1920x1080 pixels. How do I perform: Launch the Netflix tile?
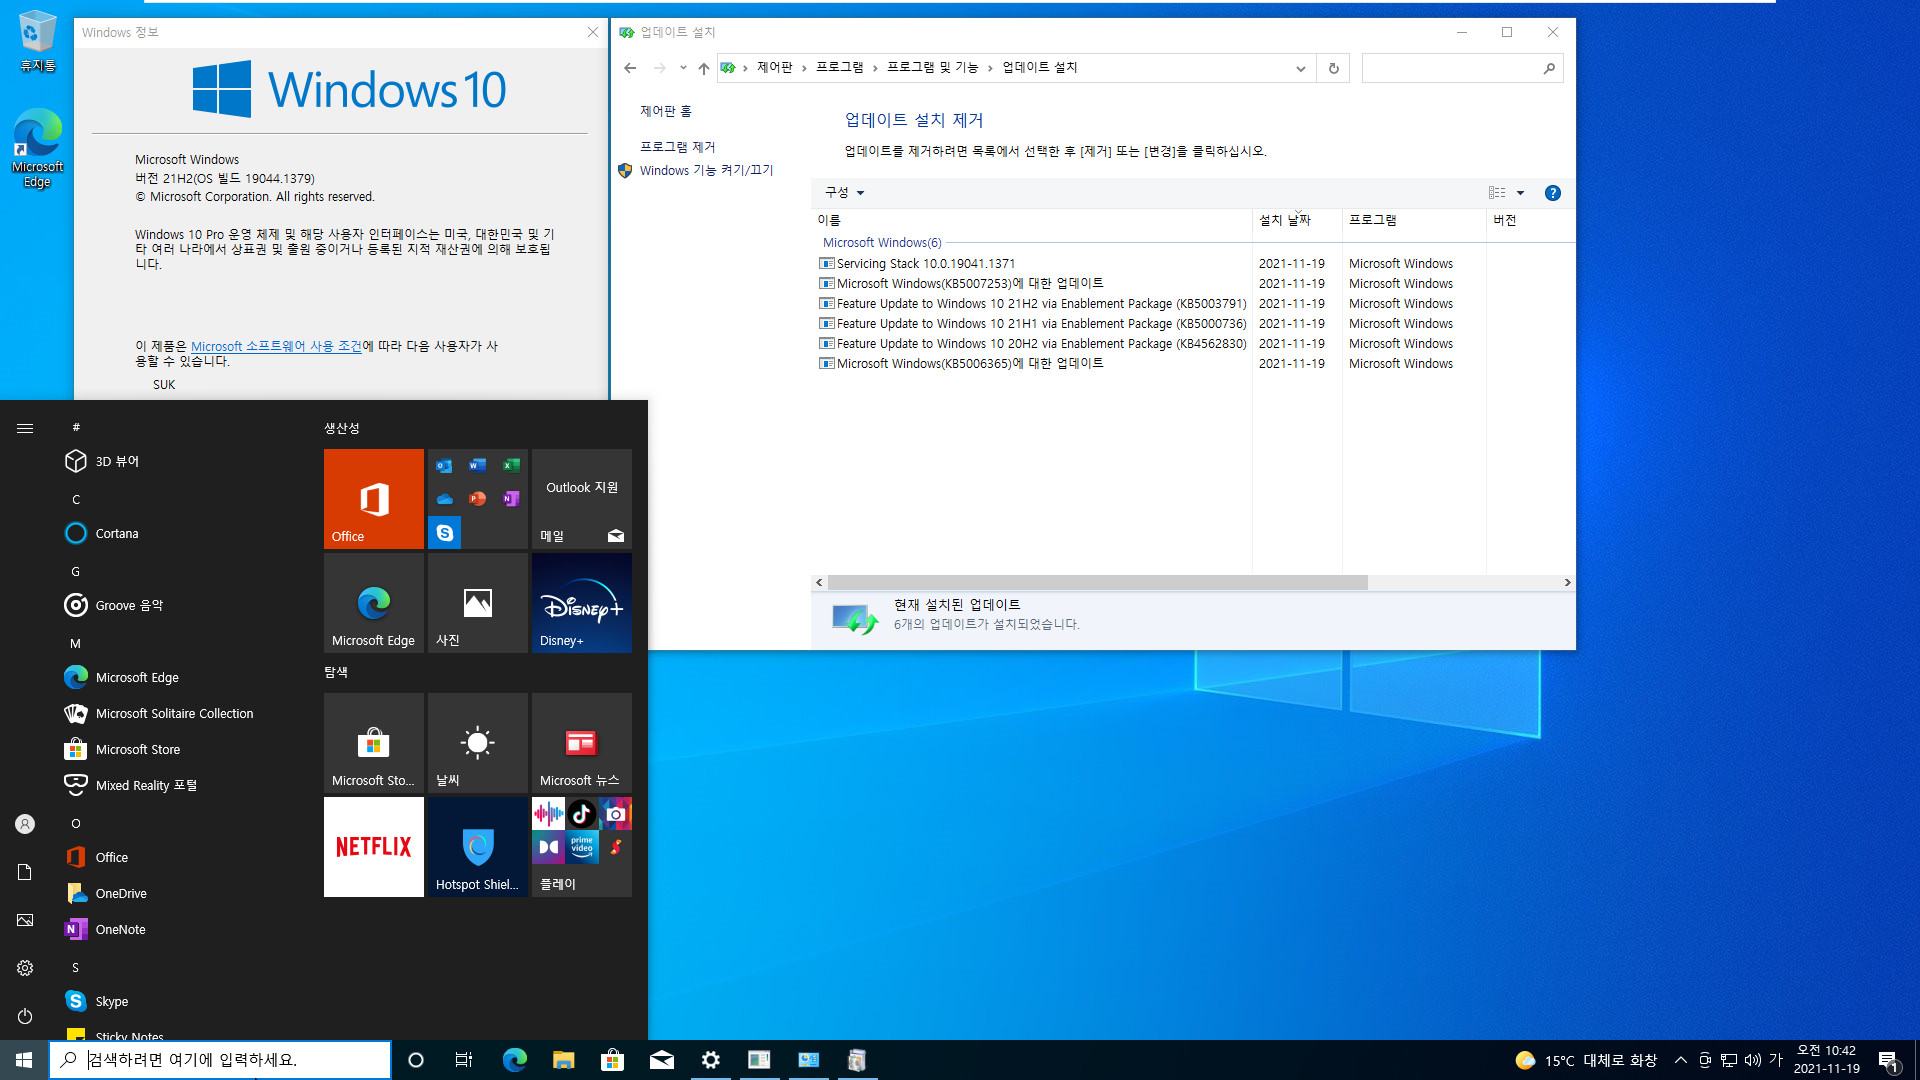(373, 846)
